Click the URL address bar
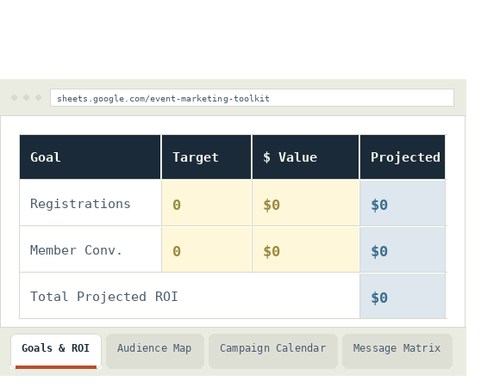This screenshot has height=387, width=500. [252, 98]
